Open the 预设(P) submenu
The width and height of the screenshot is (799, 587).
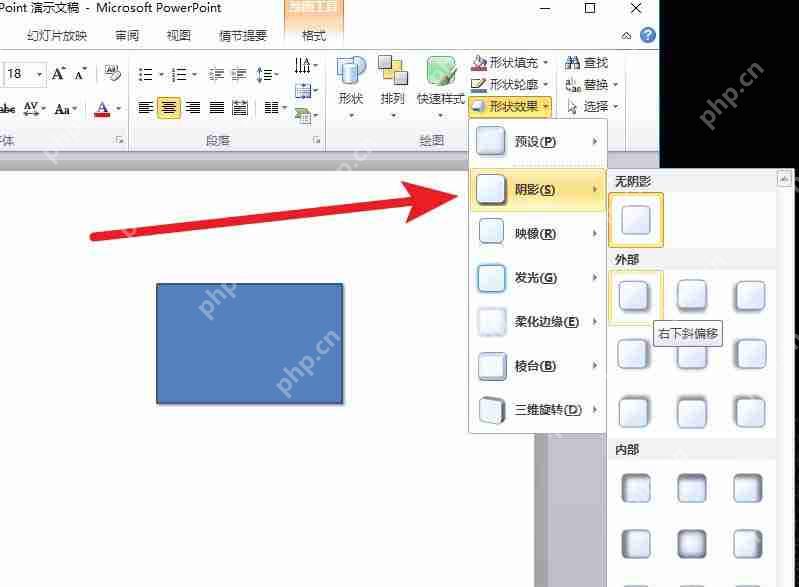pos(538,141)
